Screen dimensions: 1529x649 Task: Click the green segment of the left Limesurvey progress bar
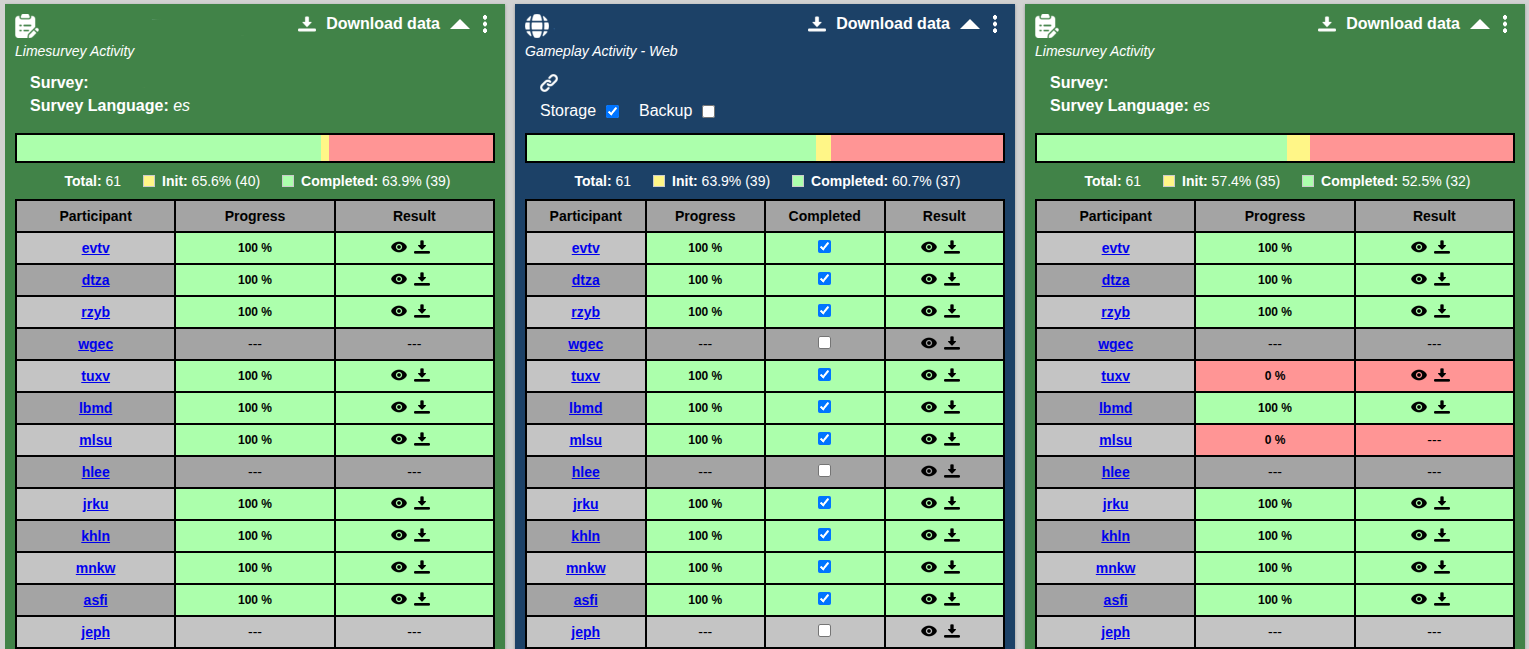point(169,148)
